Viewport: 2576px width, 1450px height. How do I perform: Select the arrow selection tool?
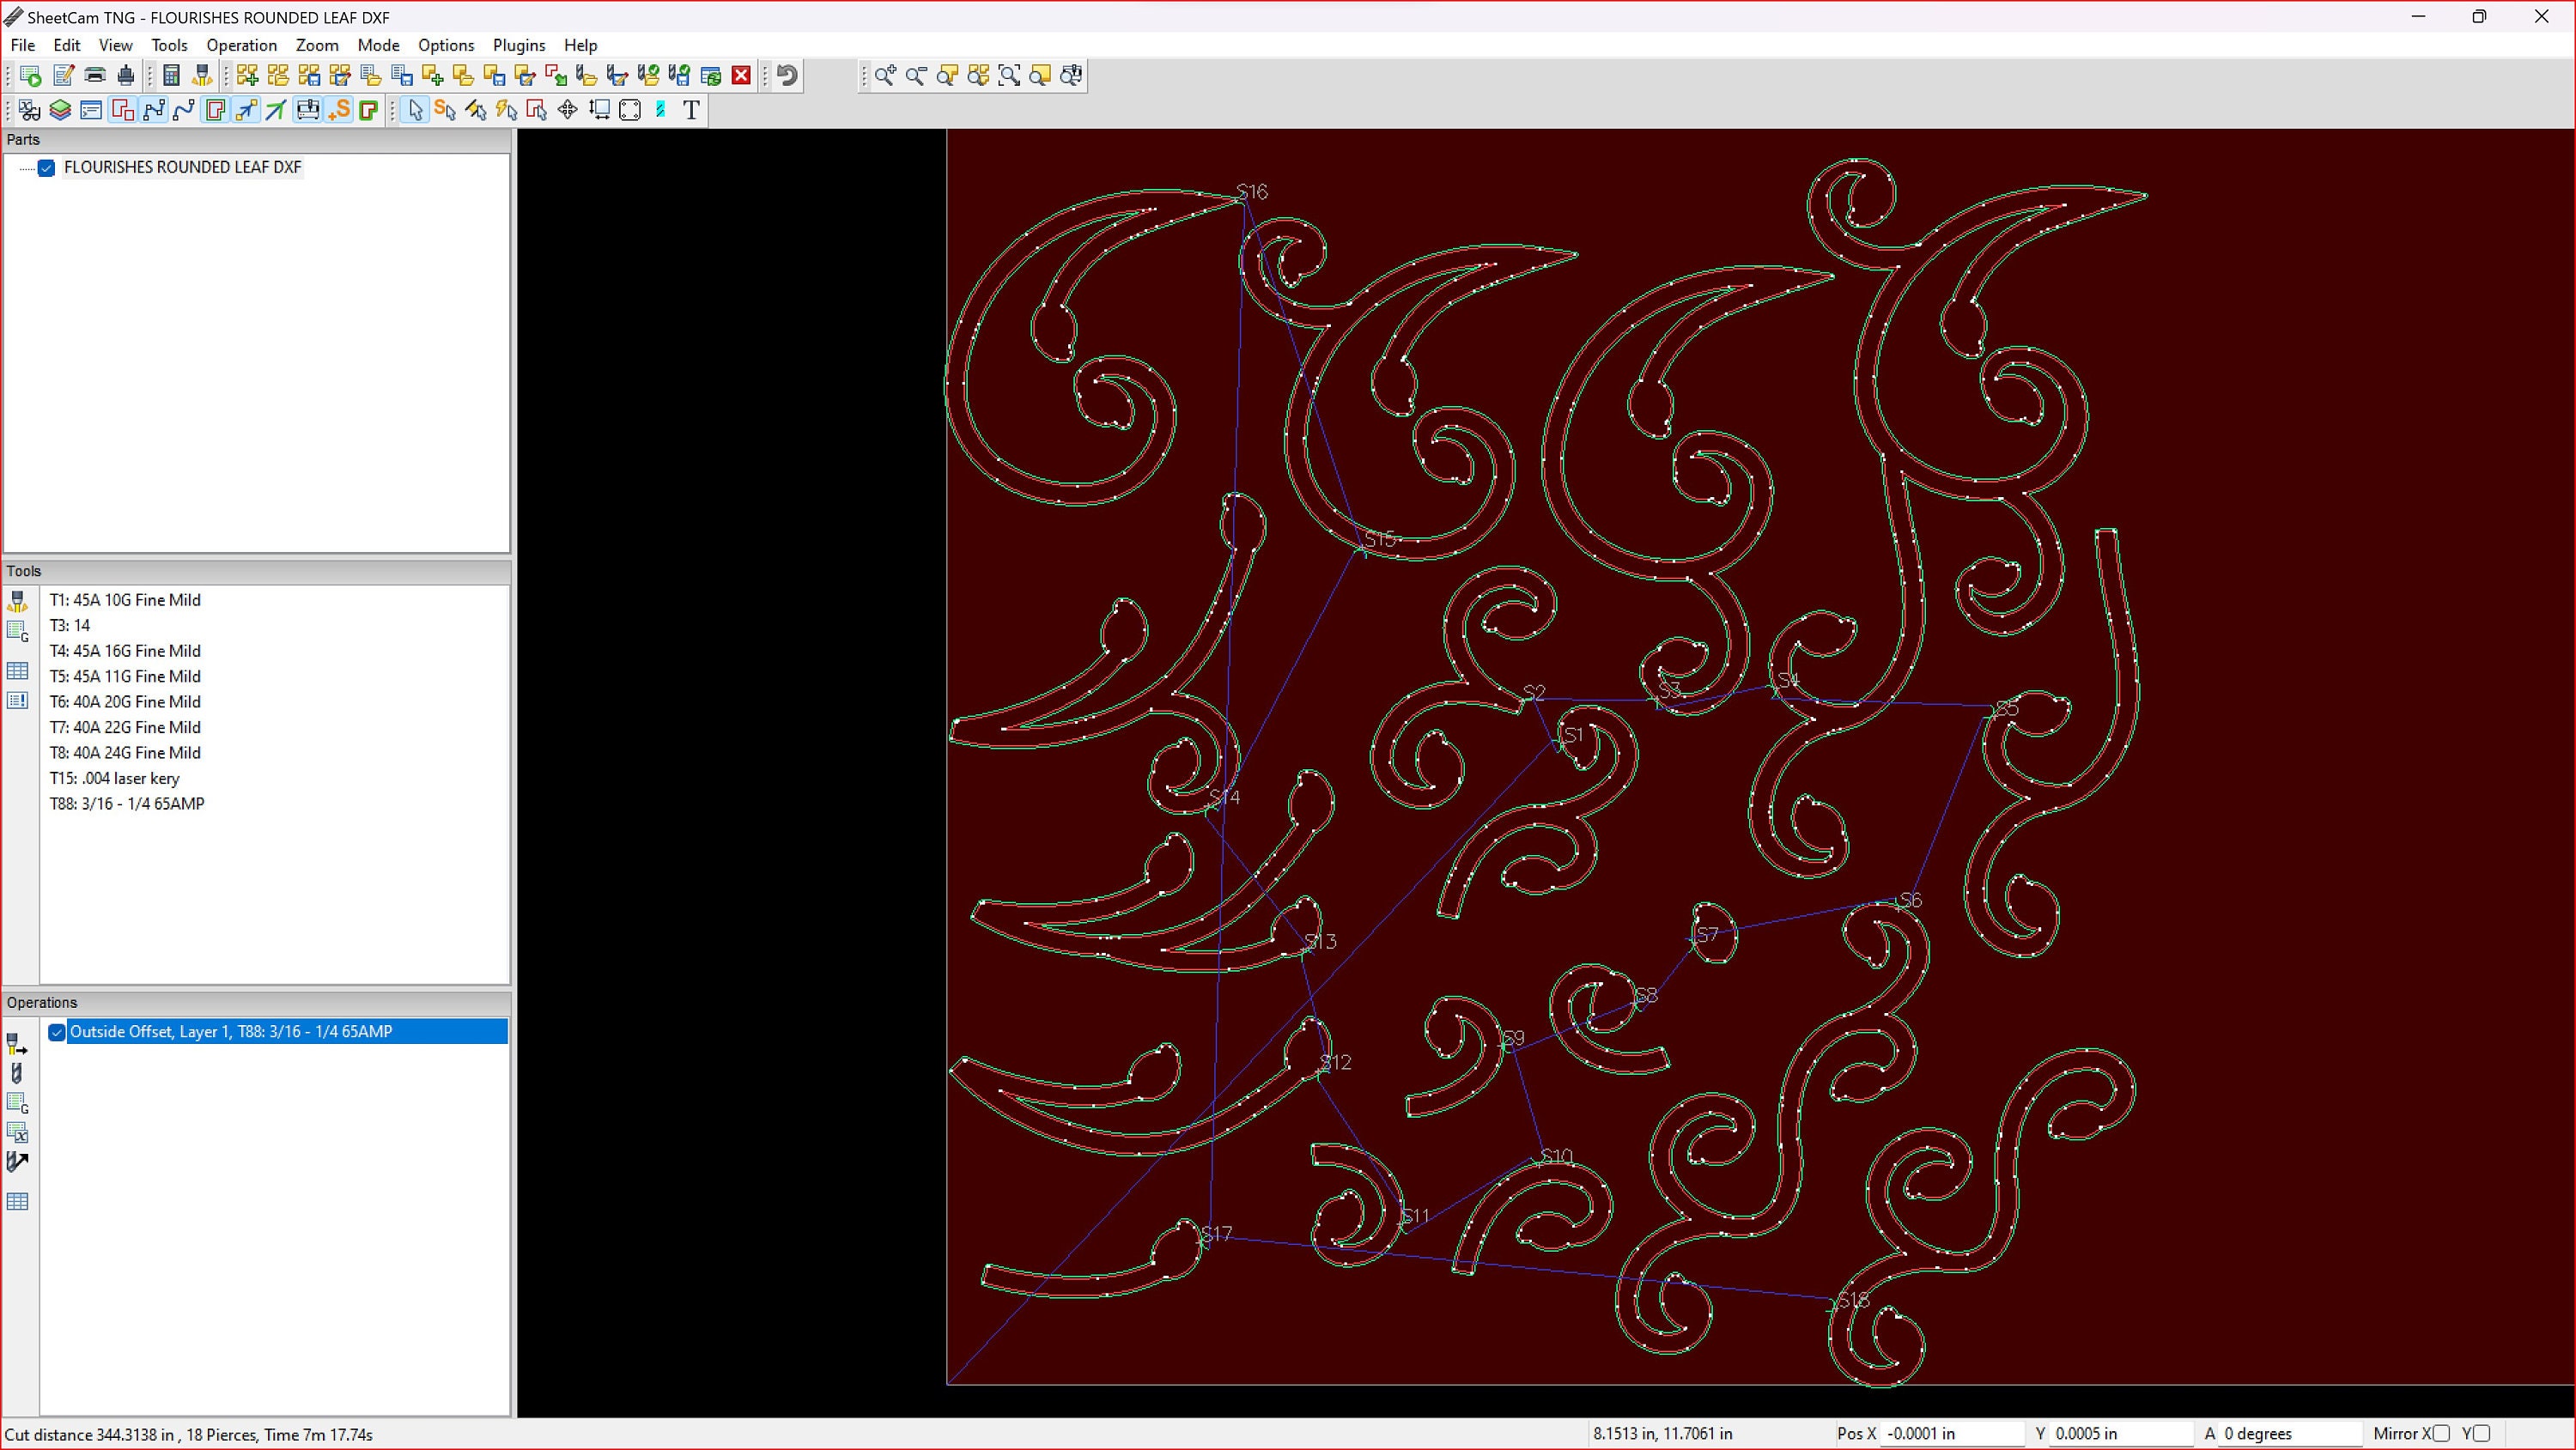click(416, 110)
